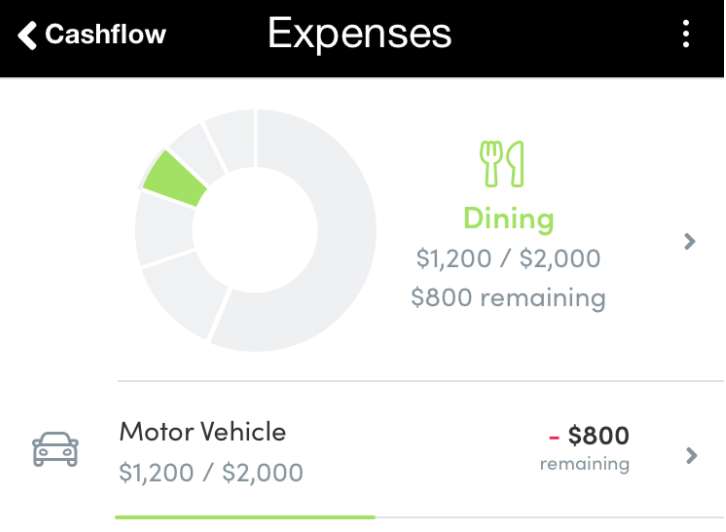
Task: Tap the Motor Vehicle - $800 remaining amount
Action: (x=590, y=436)
